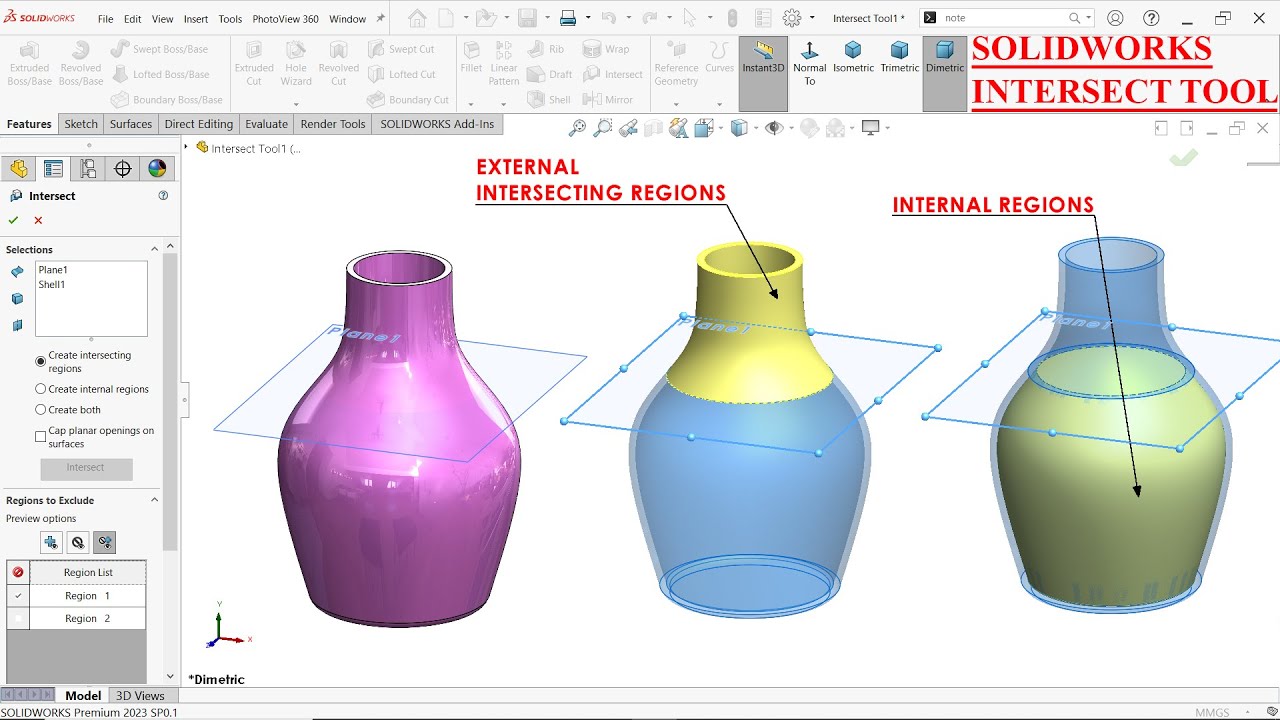Select the Isometric view button
Viewport: 1280px width, 720px height.
[x=853, y=58]
